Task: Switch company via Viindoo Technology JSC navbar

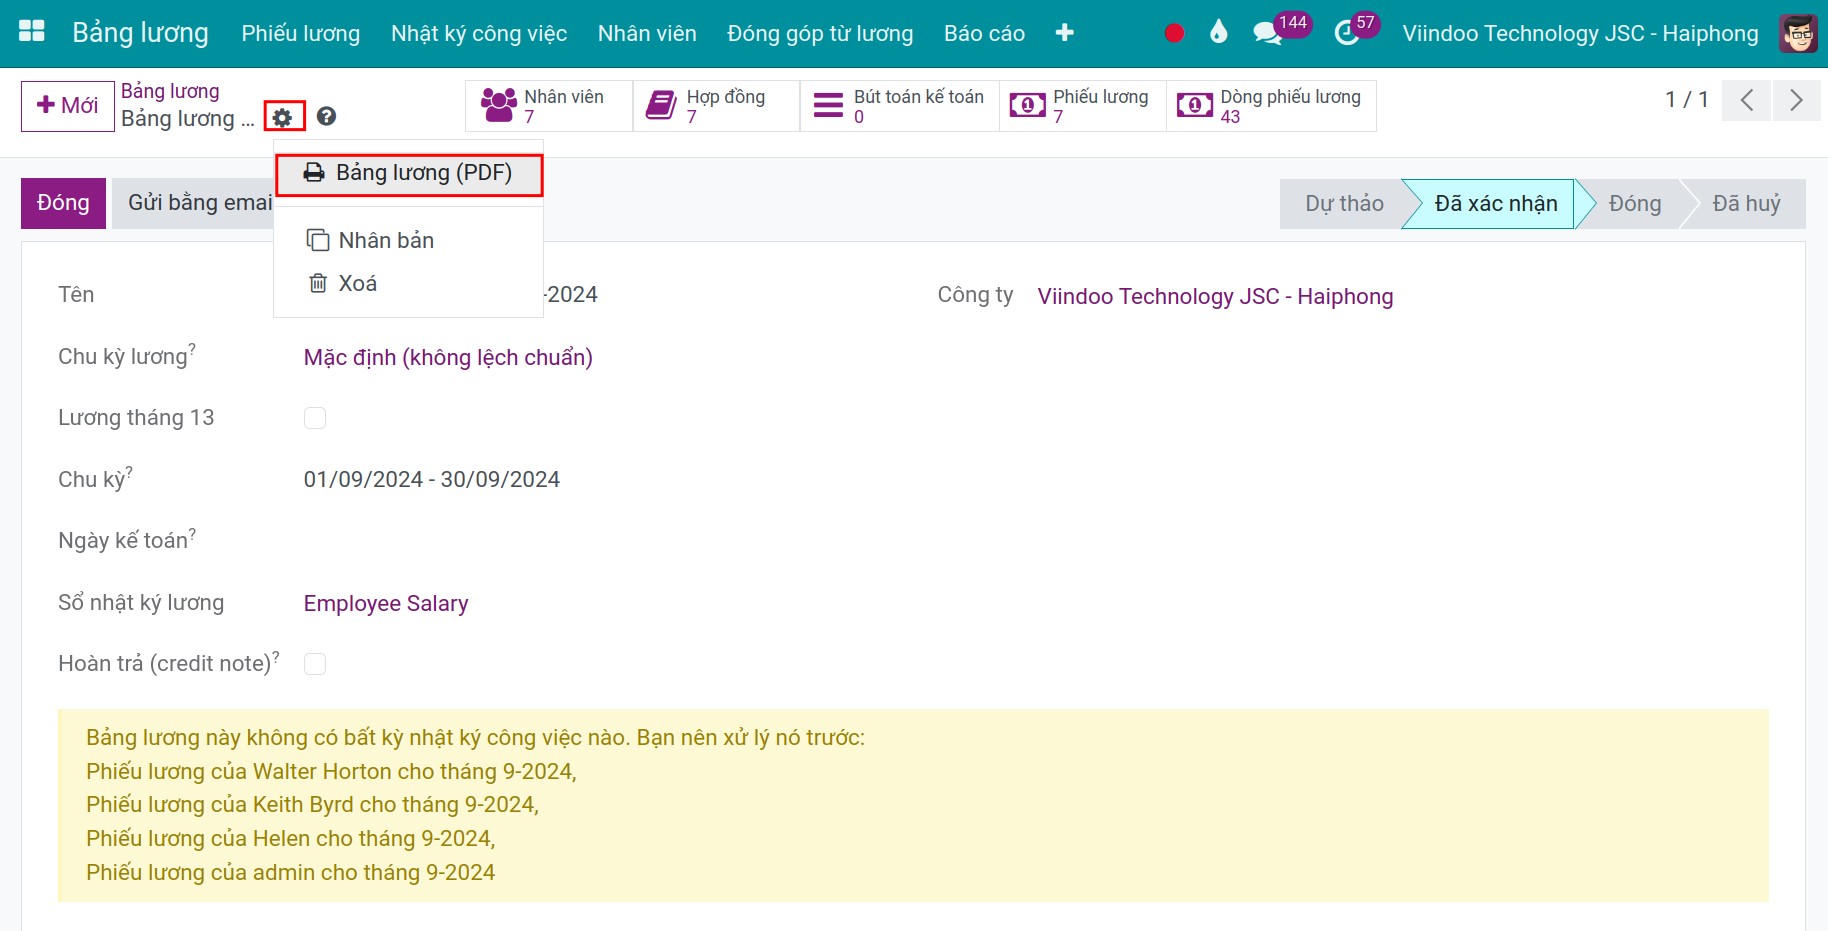Action: tap(1580, 34)
